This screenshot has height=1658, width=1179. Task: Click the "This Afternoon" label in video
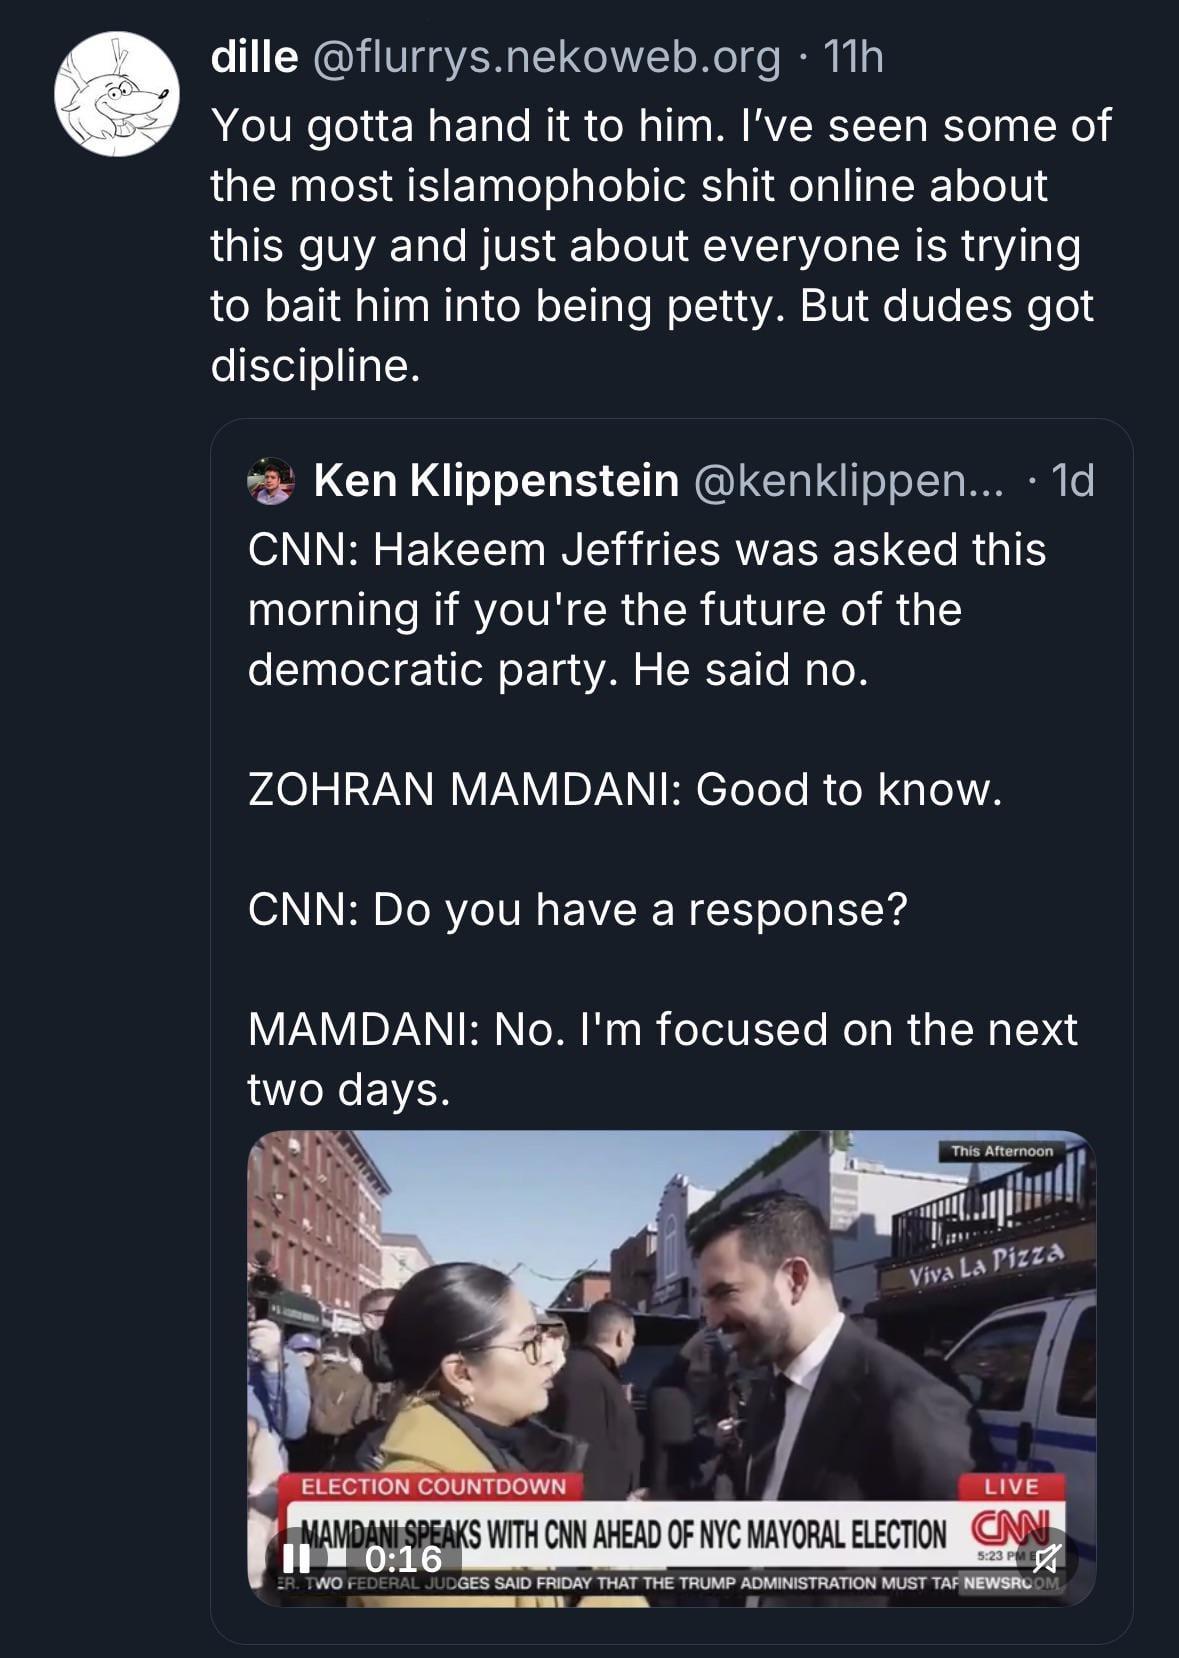pyautogui.click(x=1002, y=1151)
